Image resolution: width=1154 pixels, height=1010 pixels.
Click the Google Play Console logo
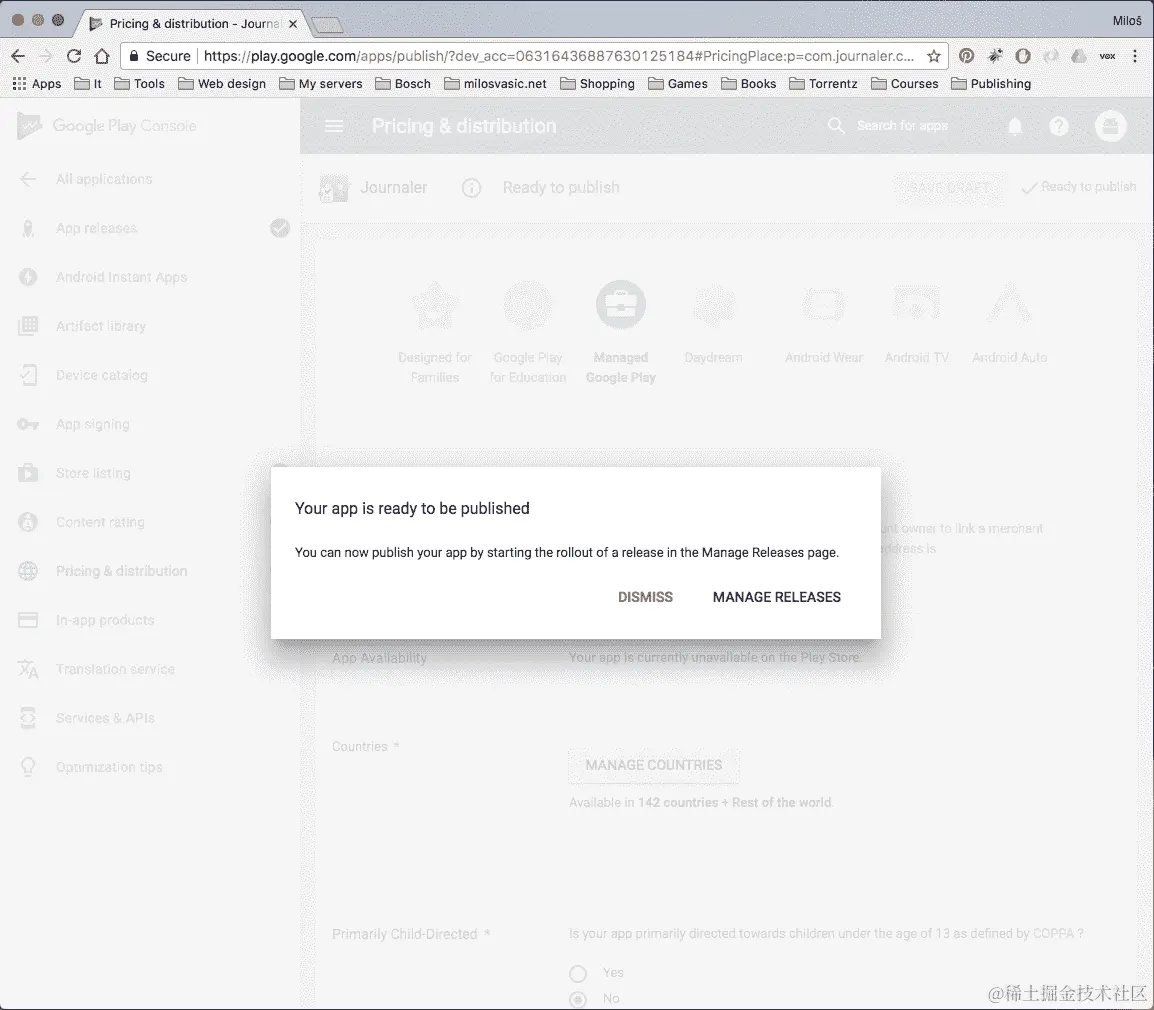pyautogui.click(x=107, y=126)
